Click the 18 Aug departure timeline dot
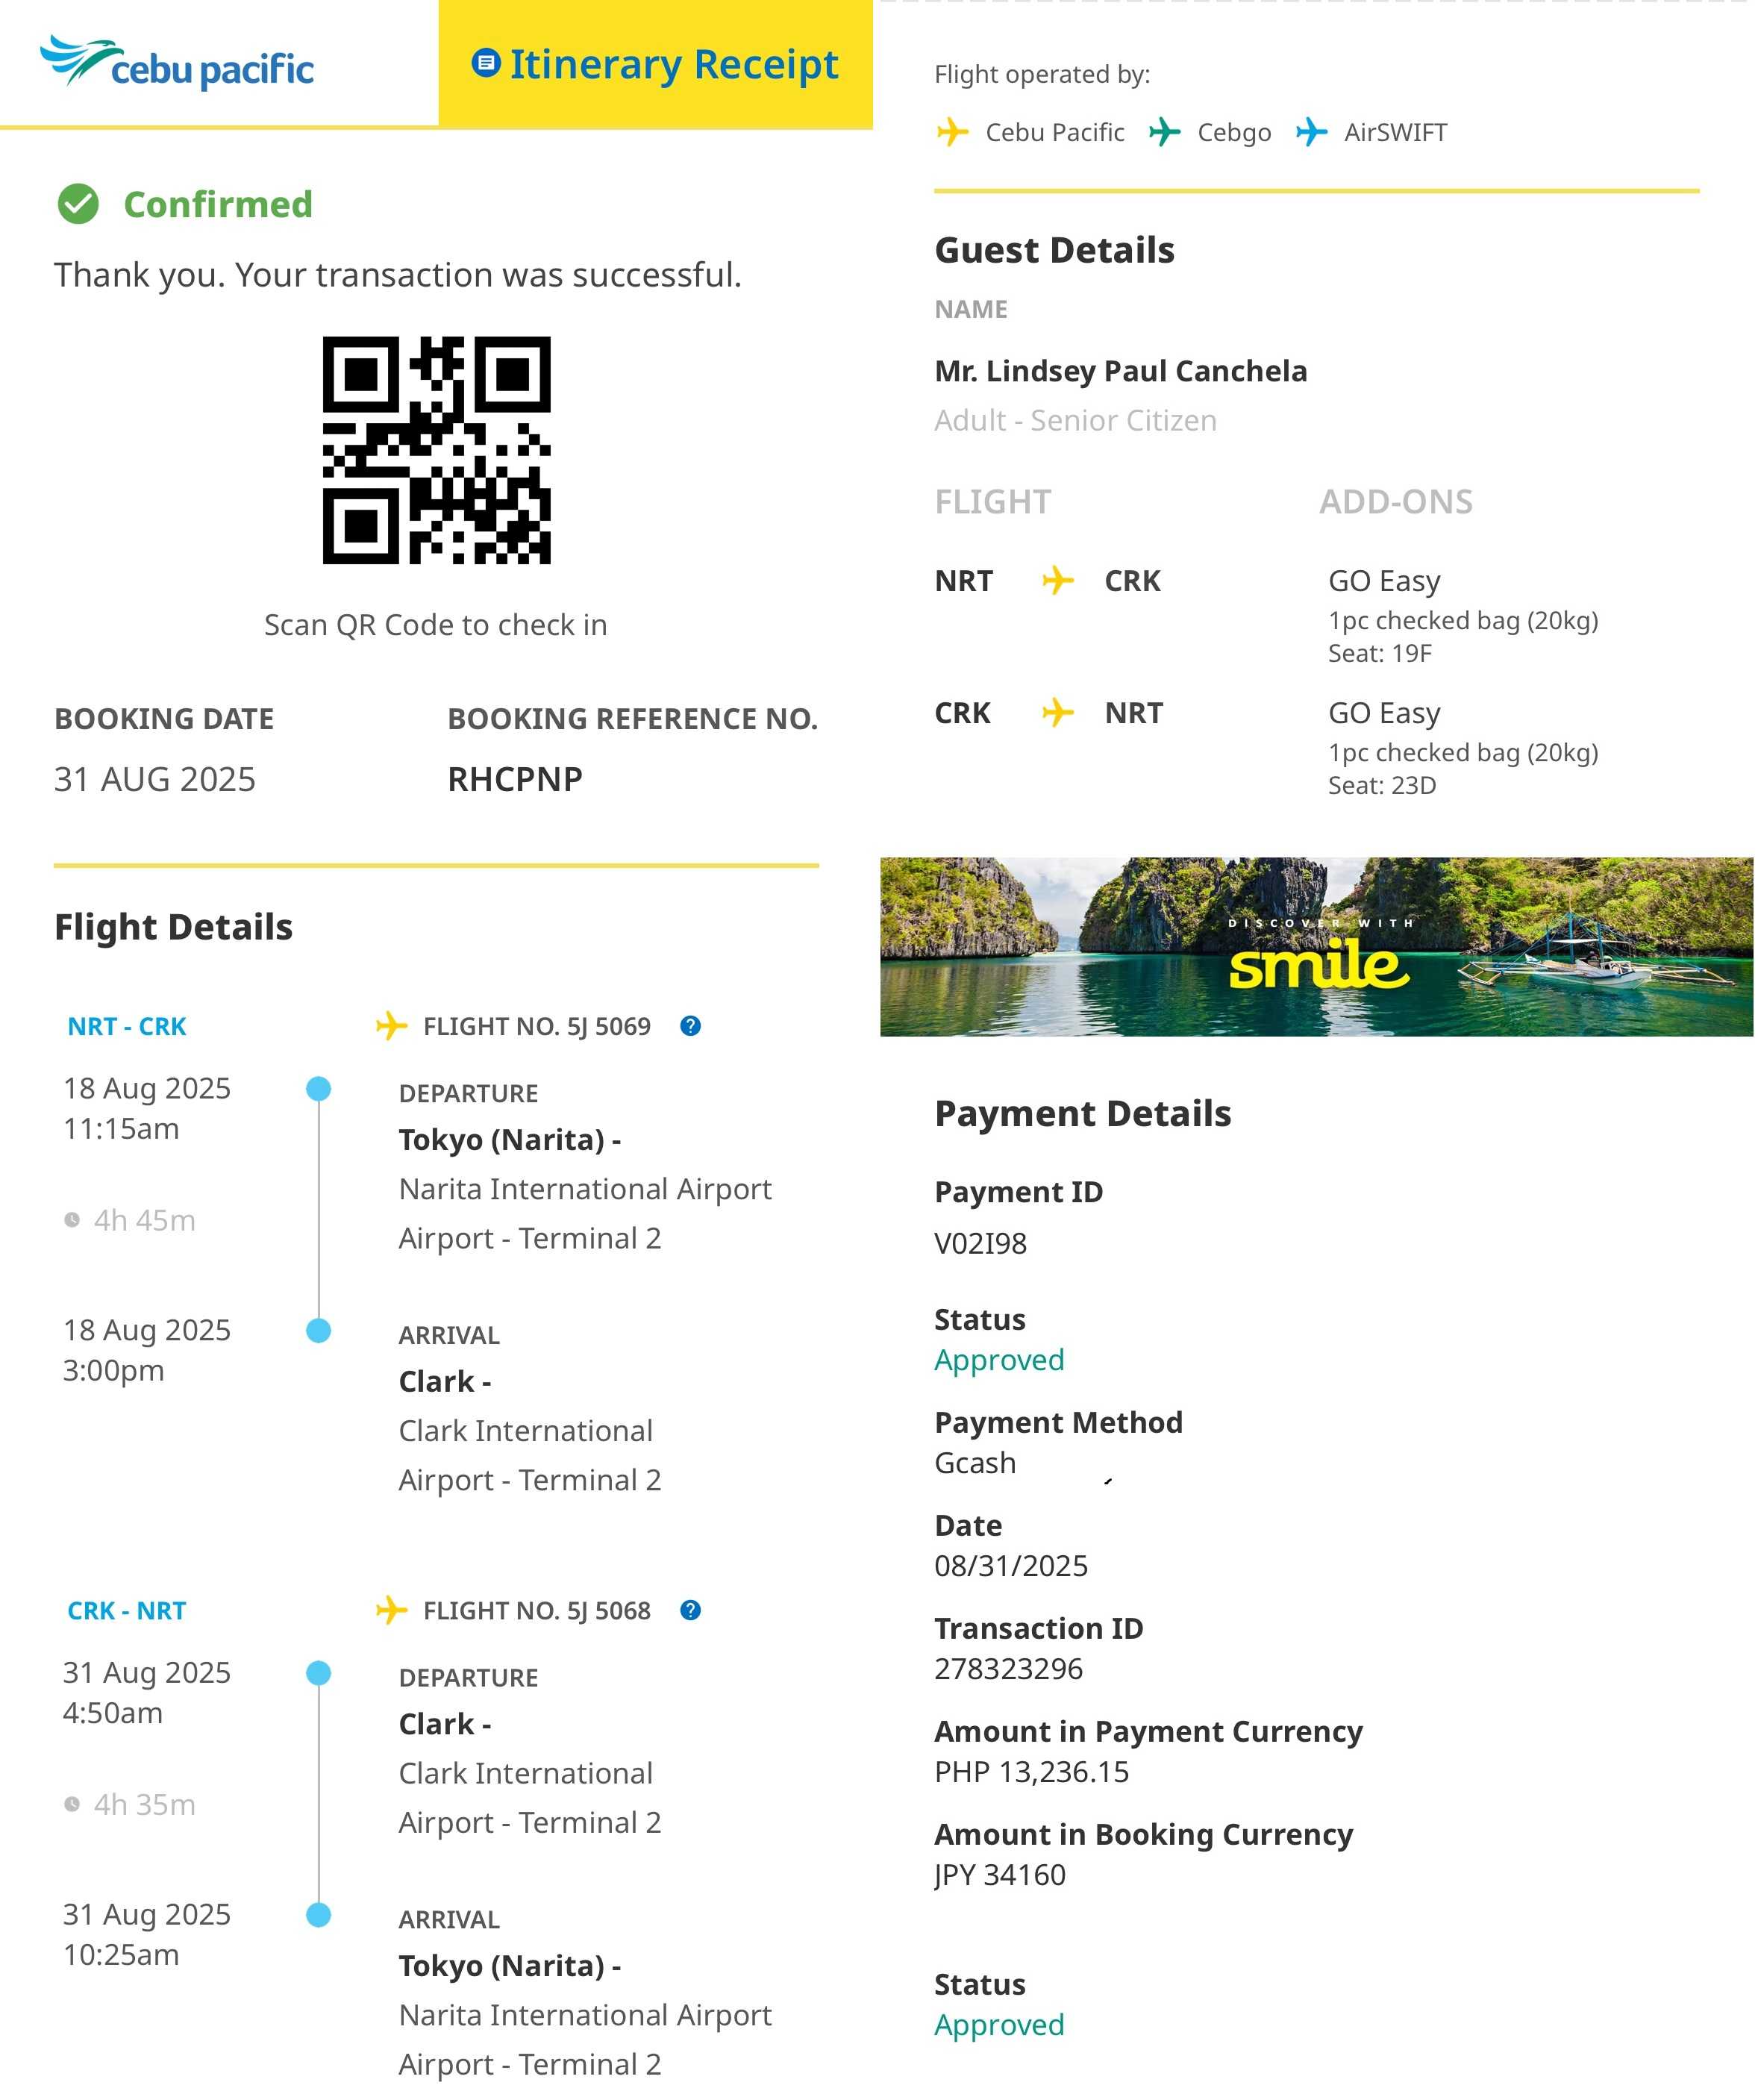The height and width of the screenshot is (2100, 1758). point(319,1089)
